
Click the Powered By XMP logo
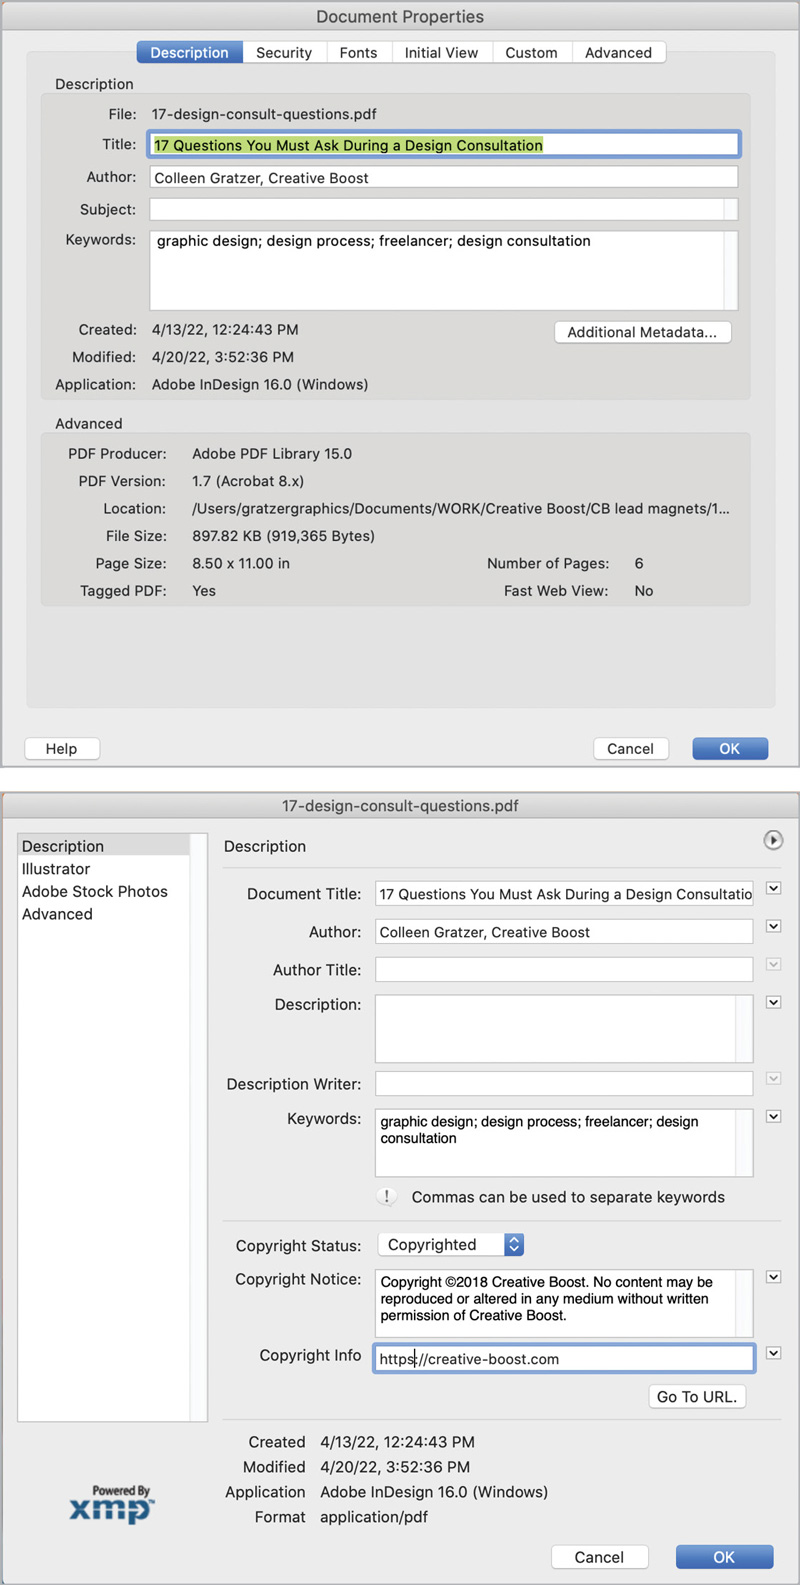pos(113,1504)
